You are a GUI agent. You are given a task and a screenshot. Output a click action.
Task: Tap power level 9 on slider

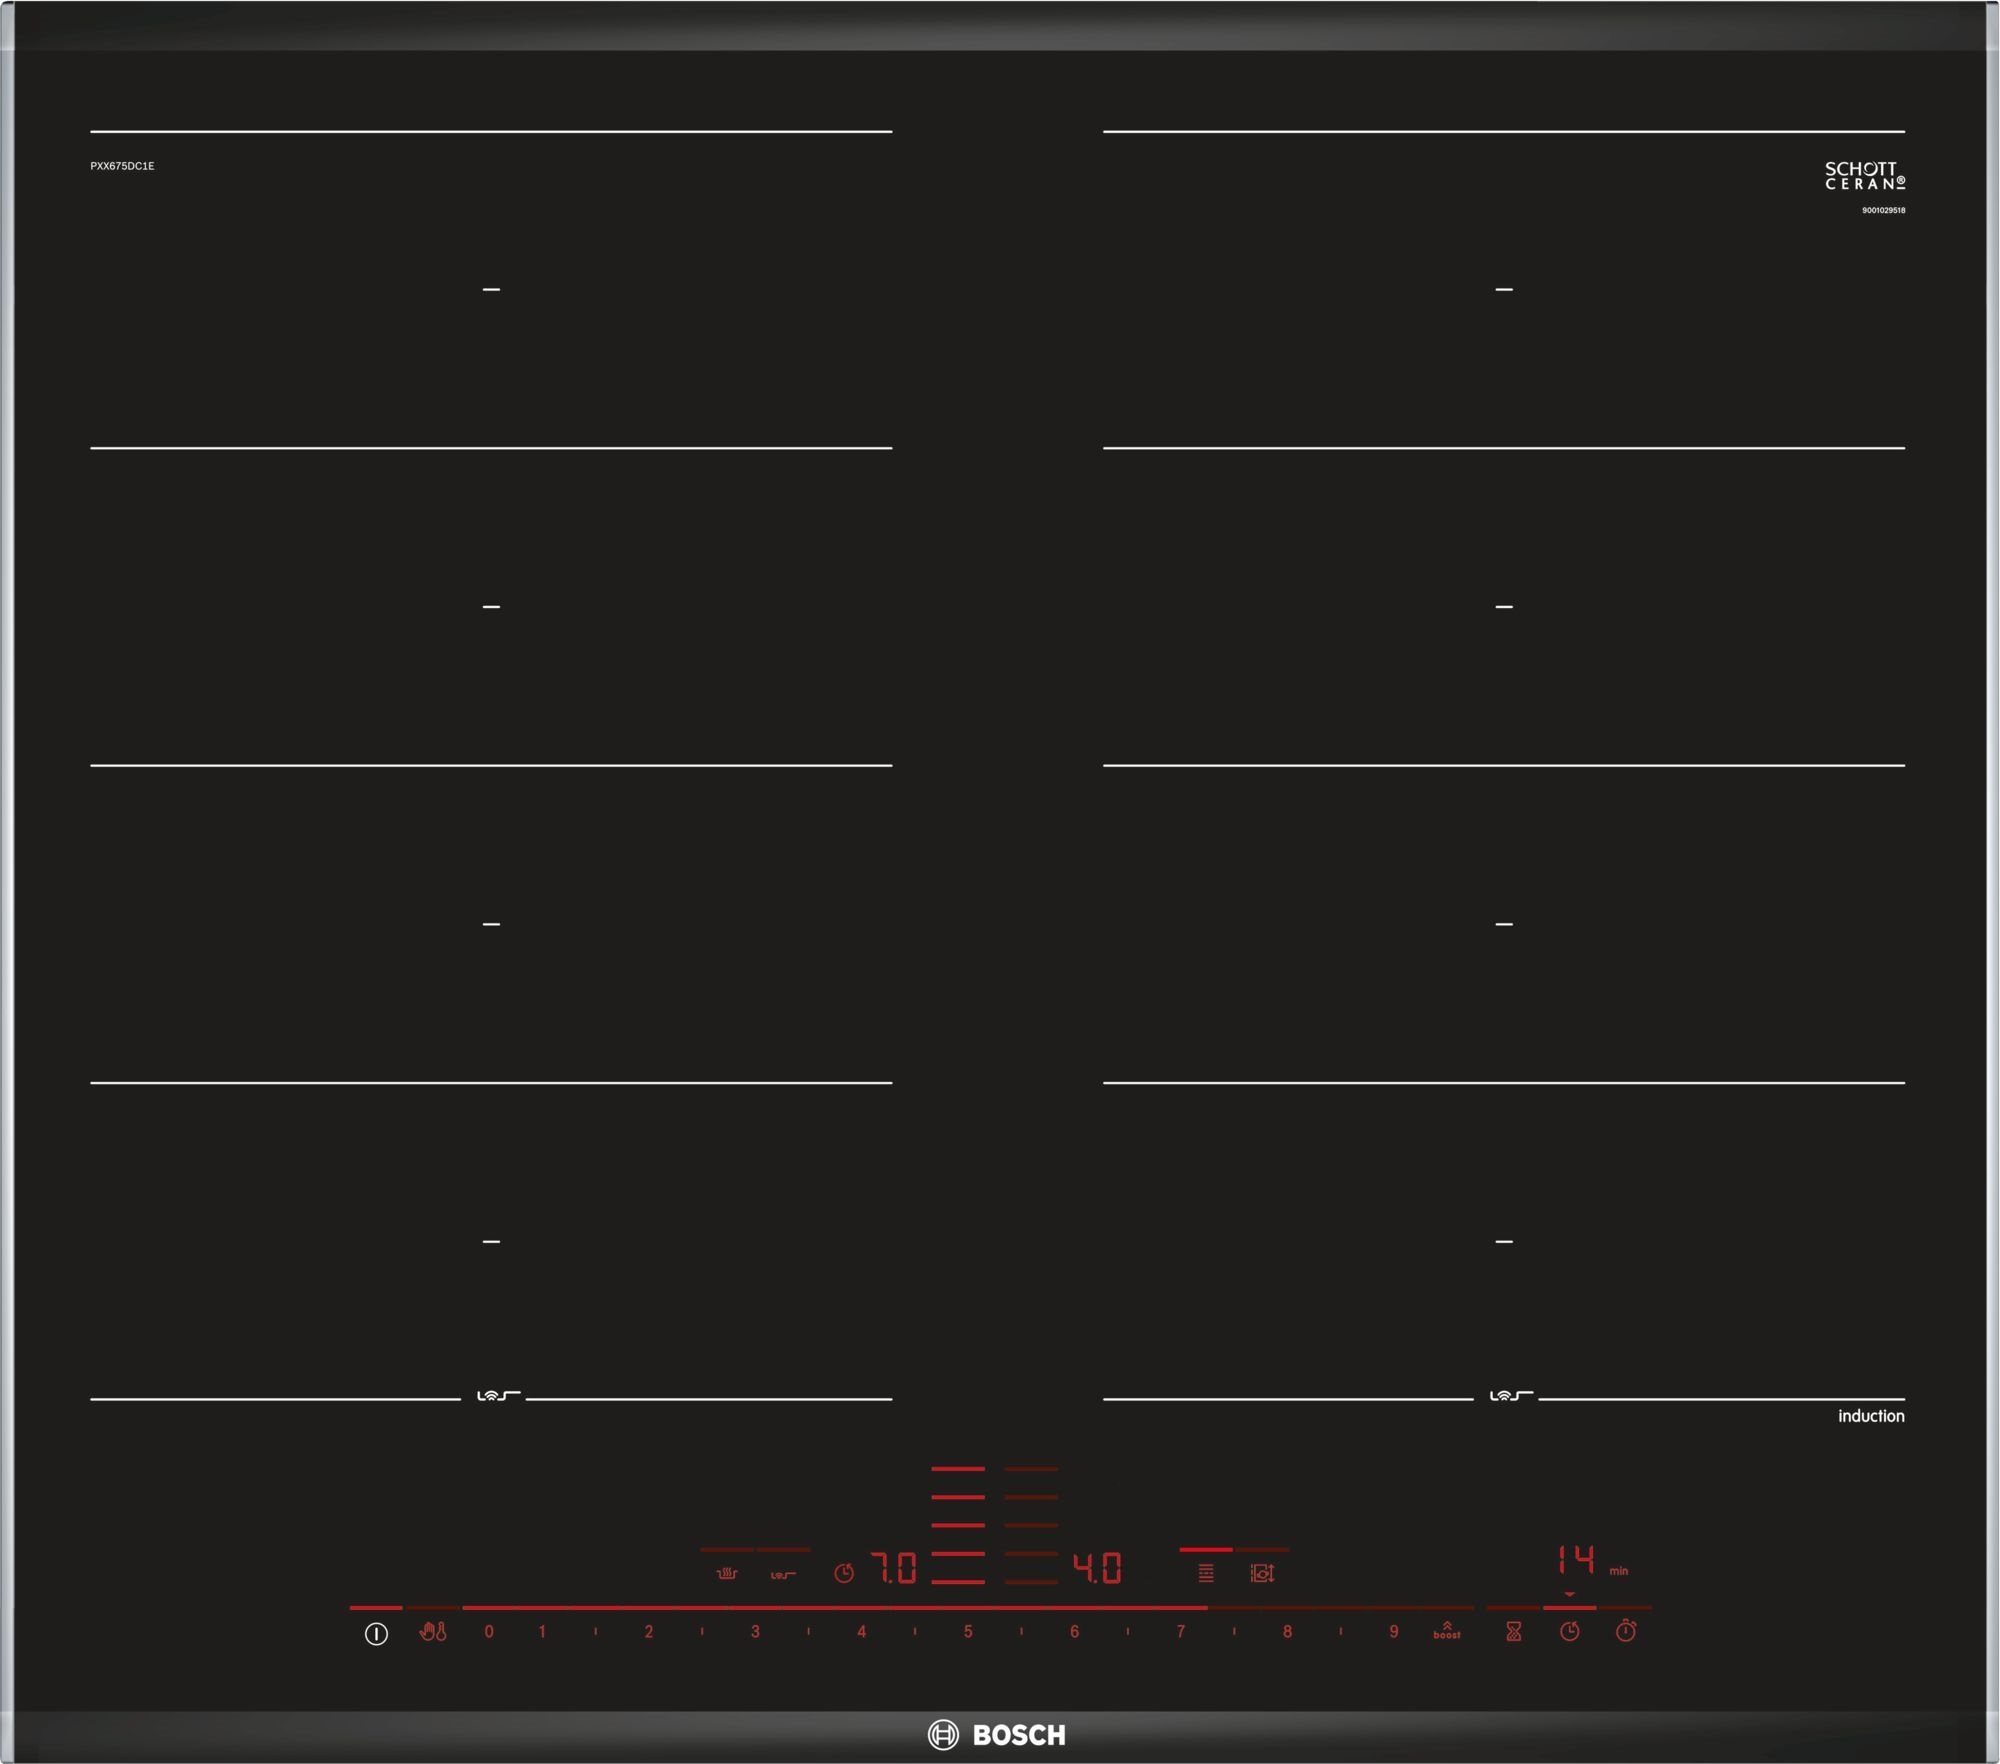pos(1393,1632)
